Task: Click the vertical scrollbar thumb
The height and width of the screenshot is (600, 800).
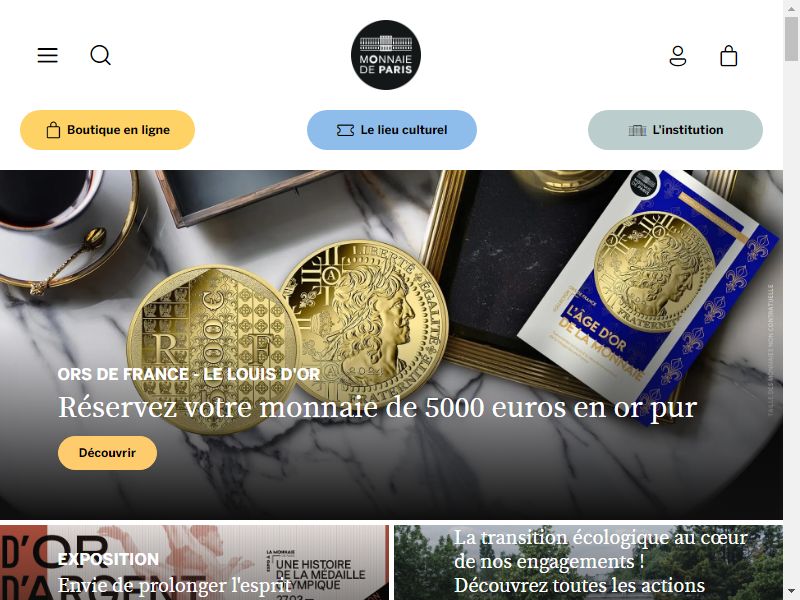Action: [x=791, y=38]
